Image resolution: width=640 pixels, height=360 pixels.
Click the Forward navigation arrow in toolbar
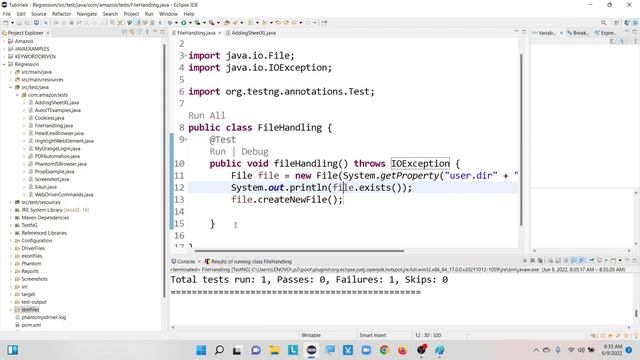click(308, 23)
